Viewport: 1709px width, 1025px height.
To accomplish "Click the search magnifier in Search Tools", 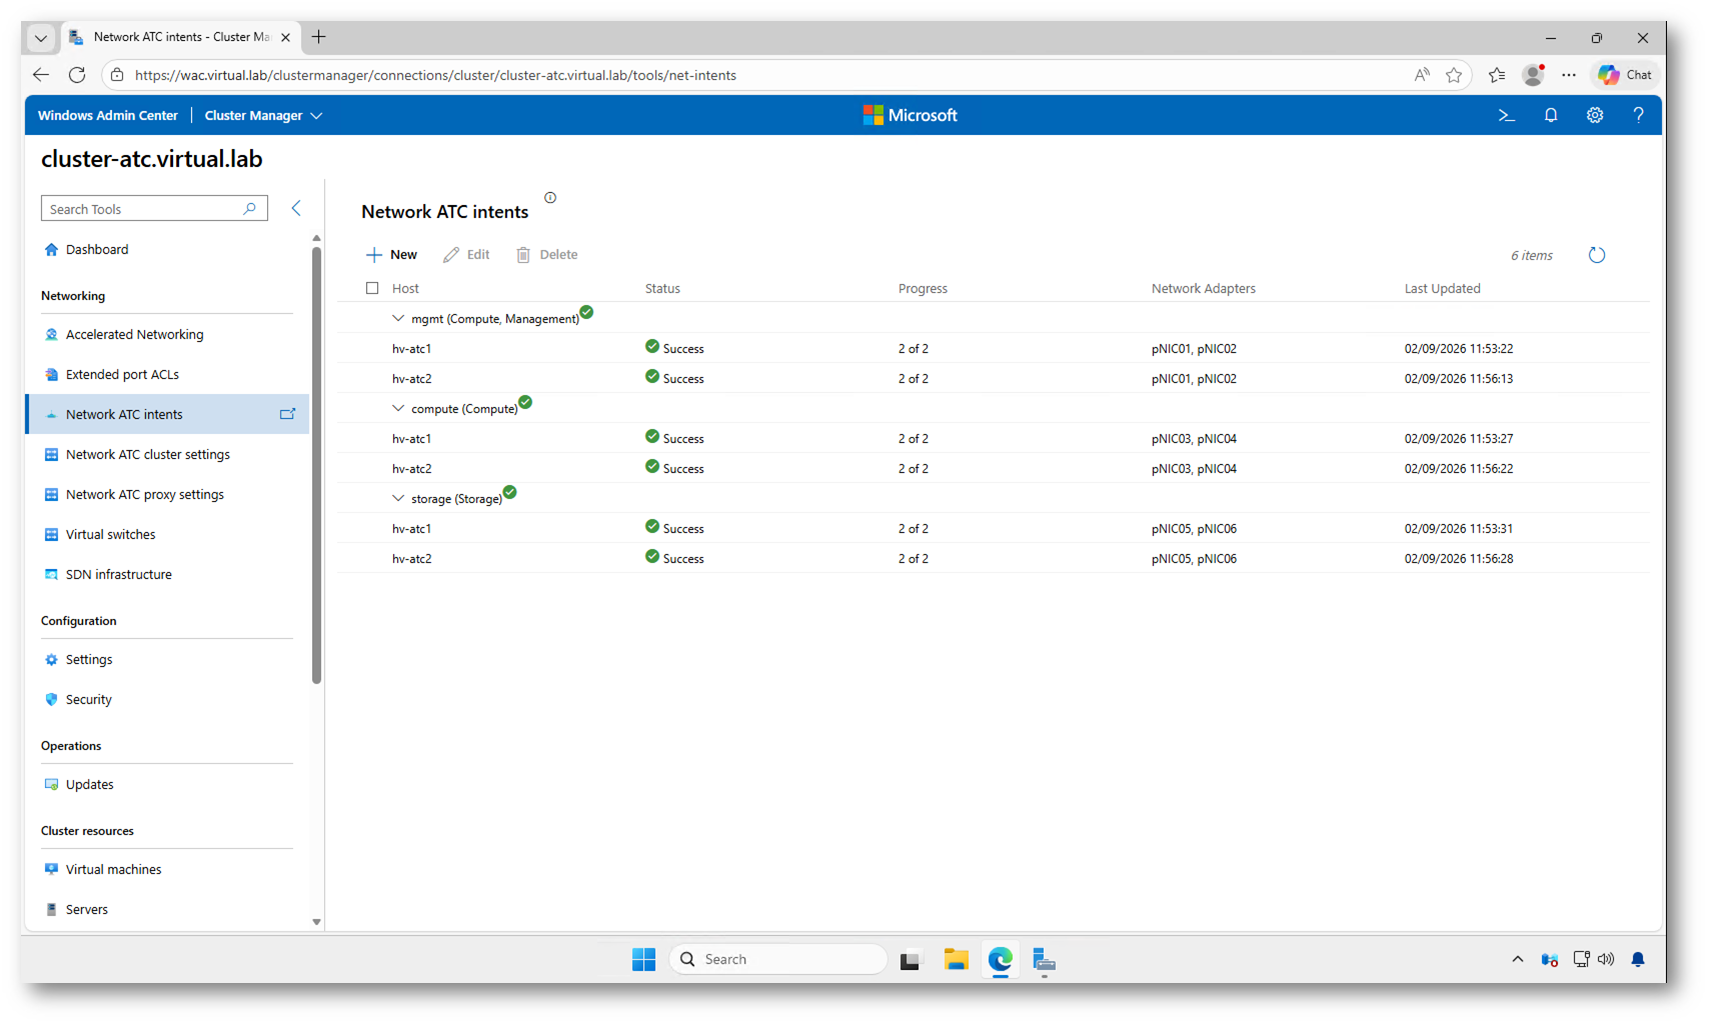I will pos(250,208).
